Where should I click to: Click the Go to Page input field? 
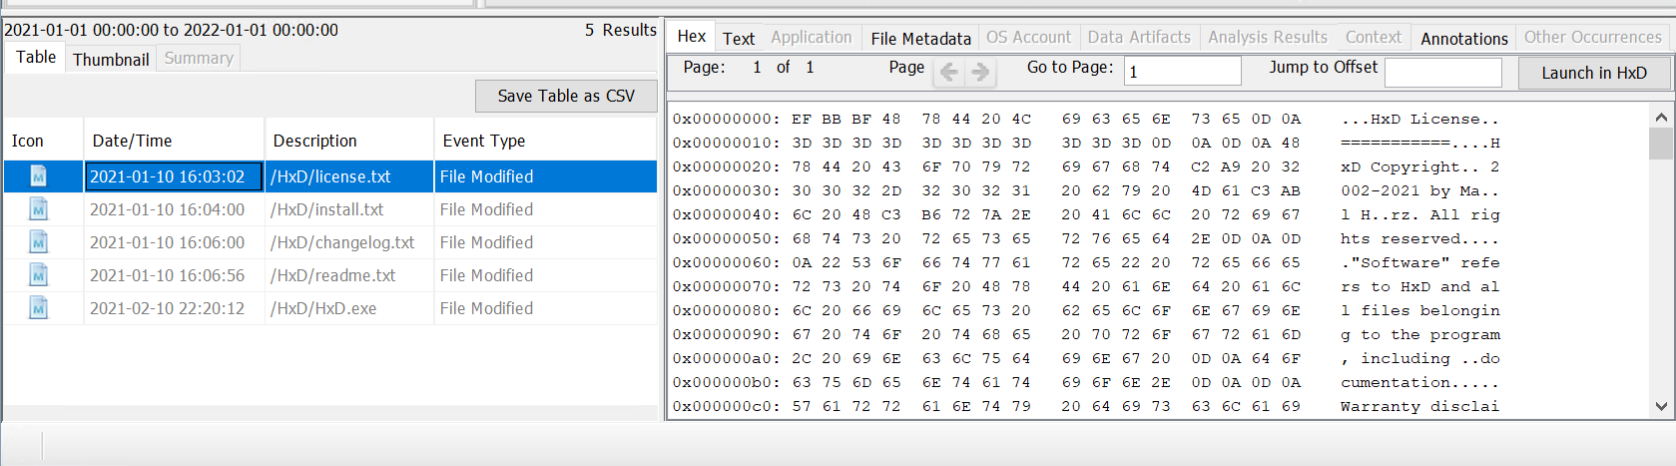click(x=1183, y=71)
